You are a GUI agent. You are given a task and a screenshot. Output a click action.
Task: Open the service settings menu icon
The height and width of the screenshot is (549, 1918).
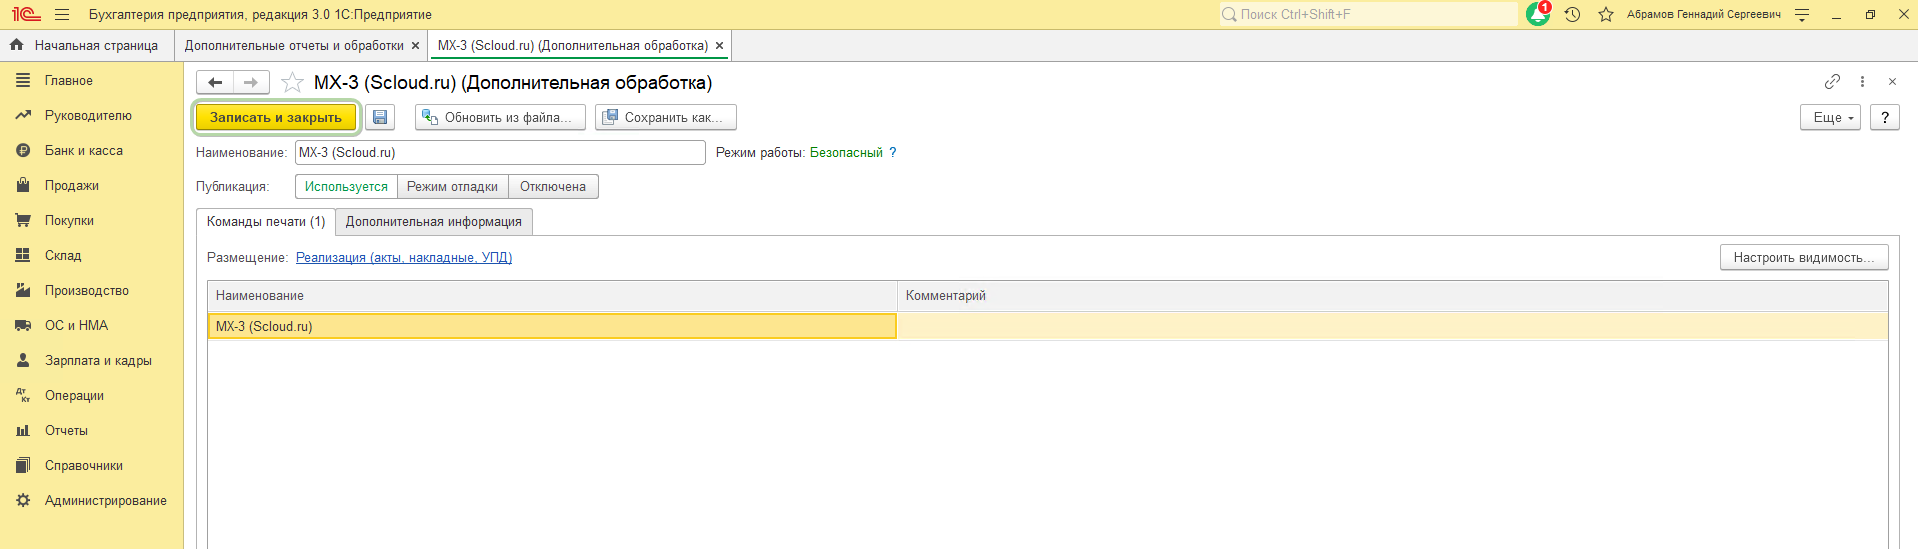[1802, 15]
